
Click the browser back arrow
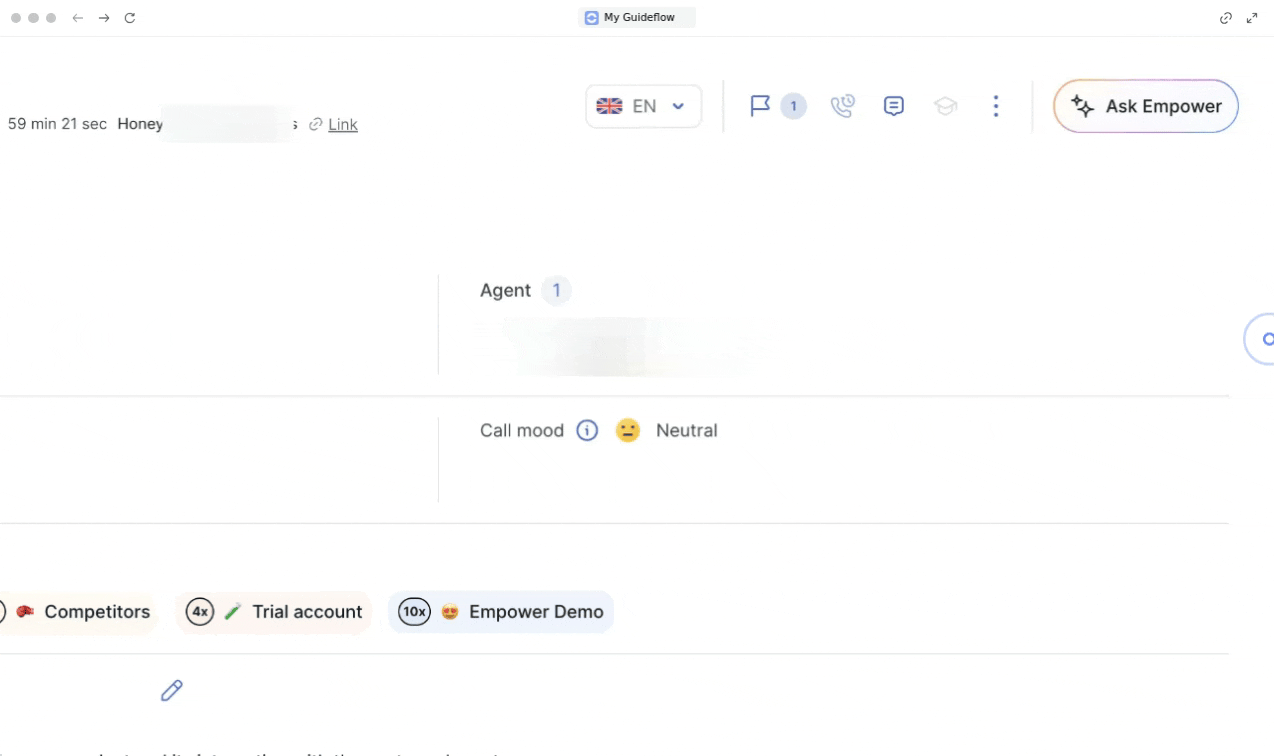tap(78, 18)
